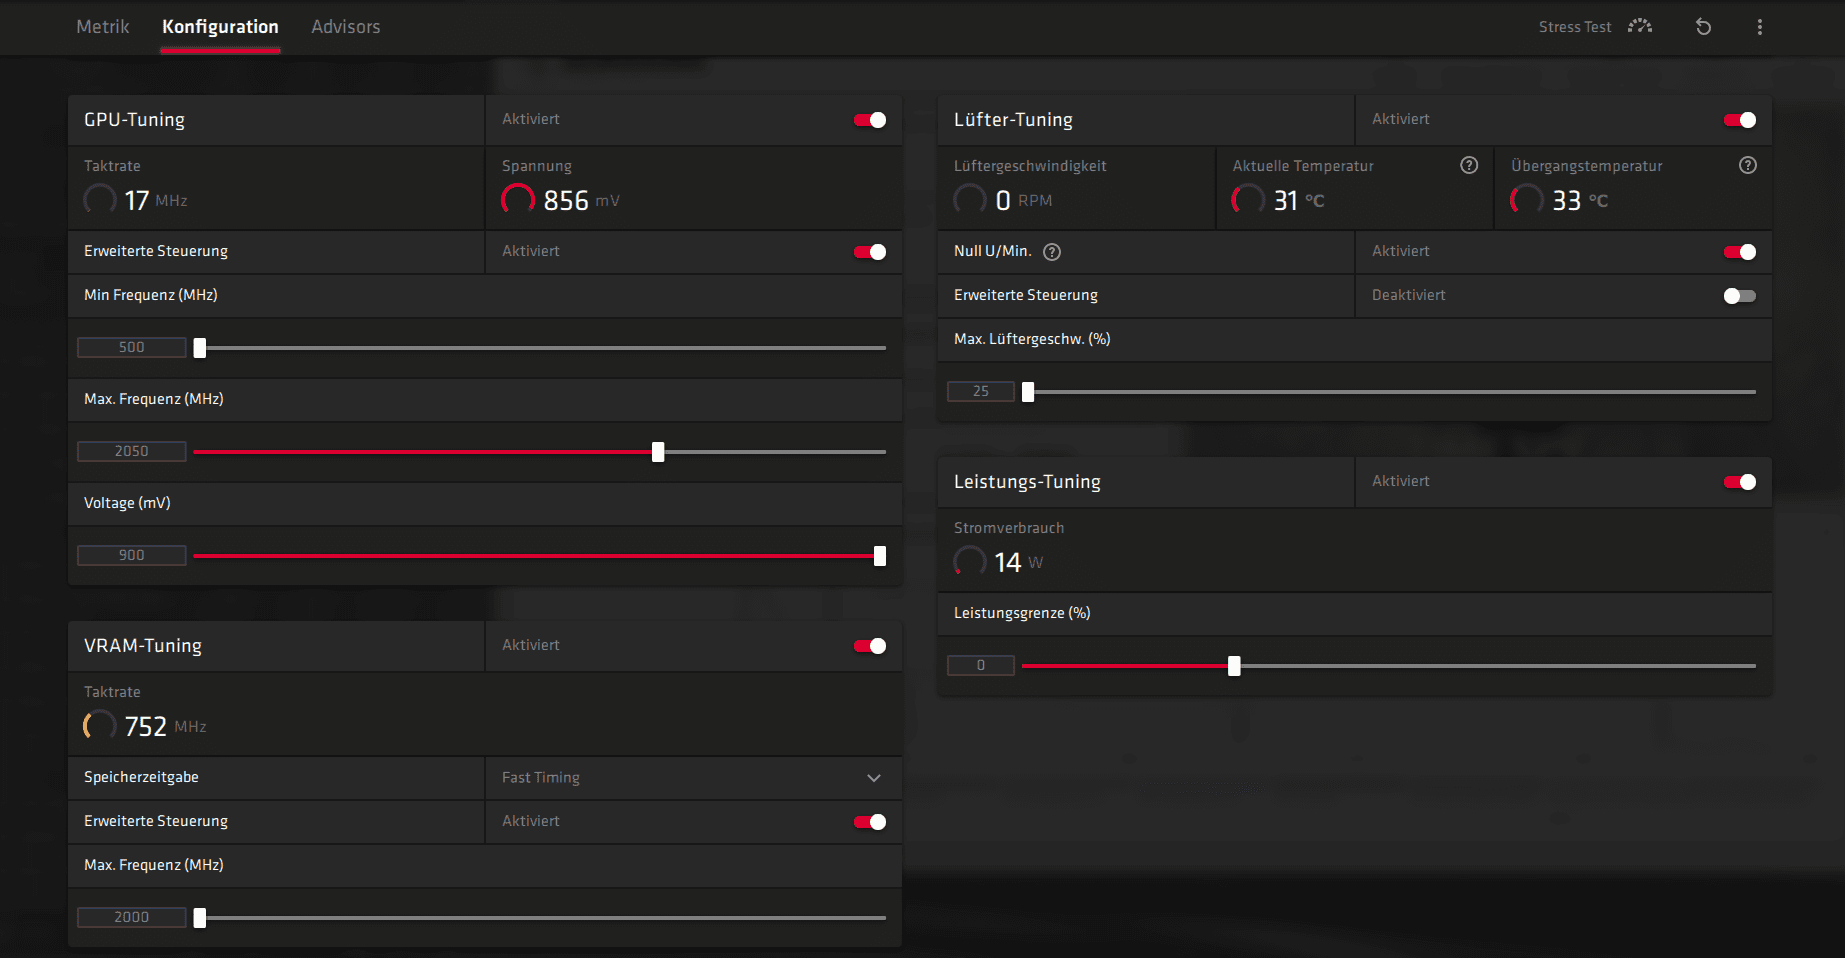Disable the GPU-Tuning toggle
1845x958 pixels.
870,120
